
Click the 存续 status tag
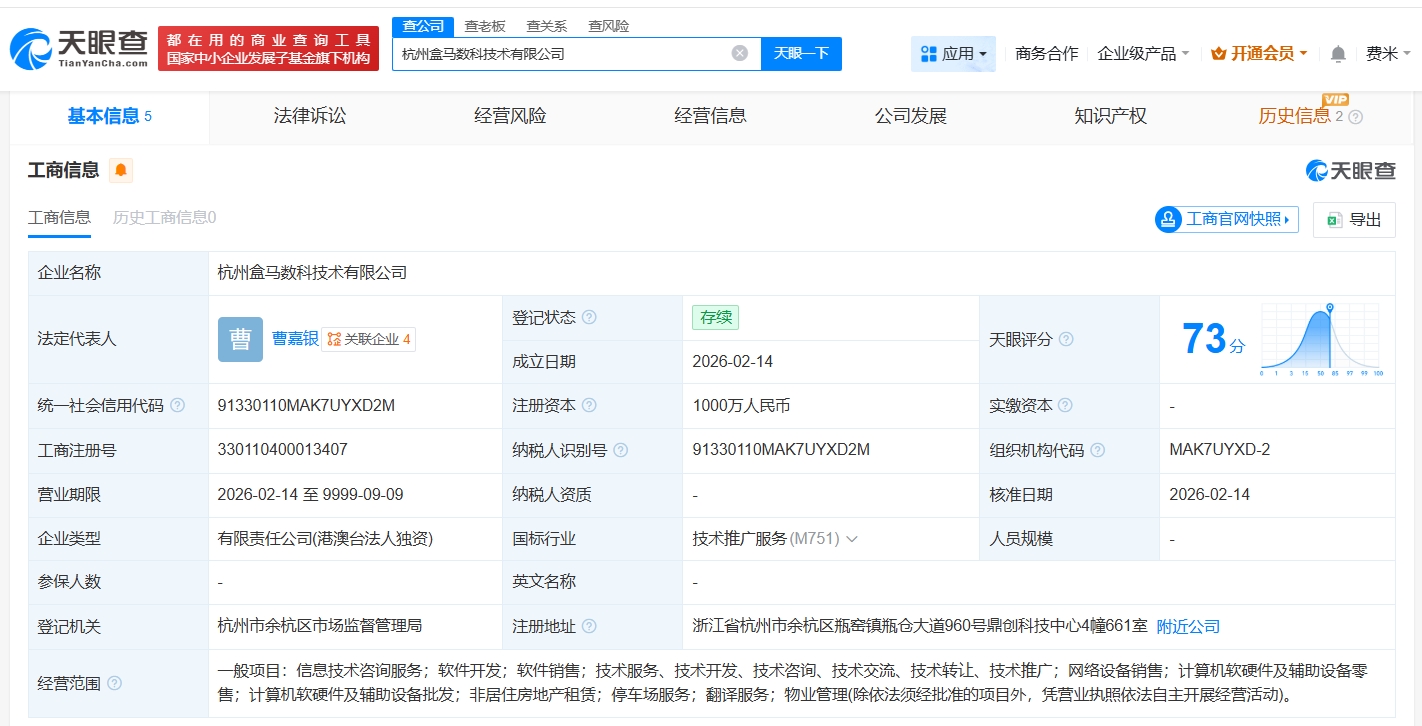[x=715, y=317]
